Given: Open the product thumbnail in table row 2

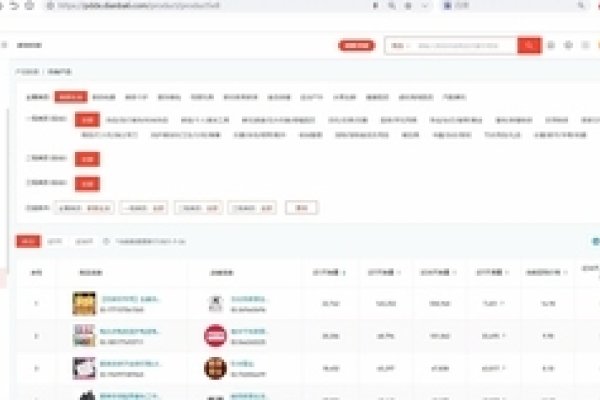Looking at the screenshot, I should (x=84, y=336).
